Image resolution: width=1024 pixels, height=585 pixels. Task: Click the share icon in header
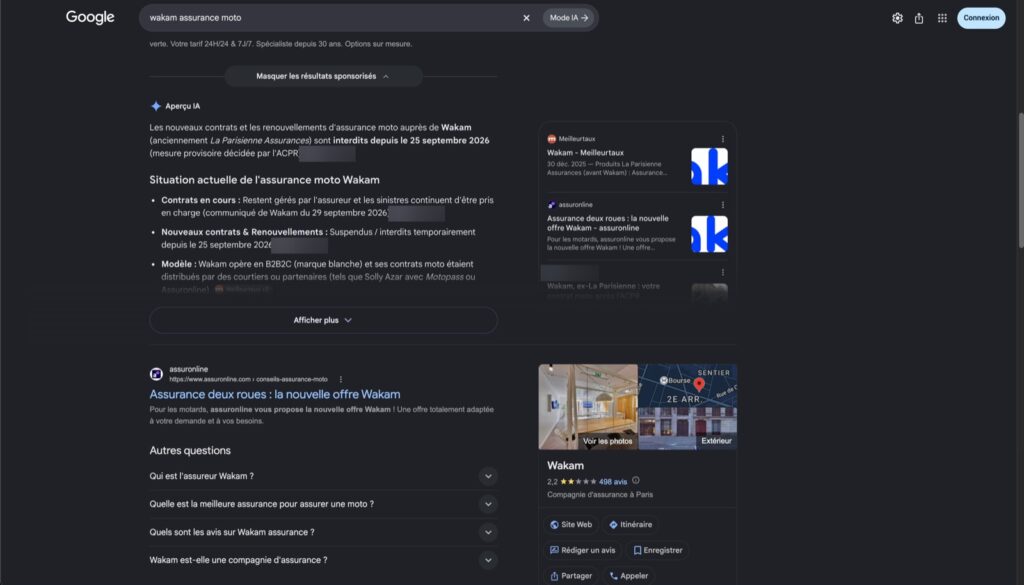[919, 18]
